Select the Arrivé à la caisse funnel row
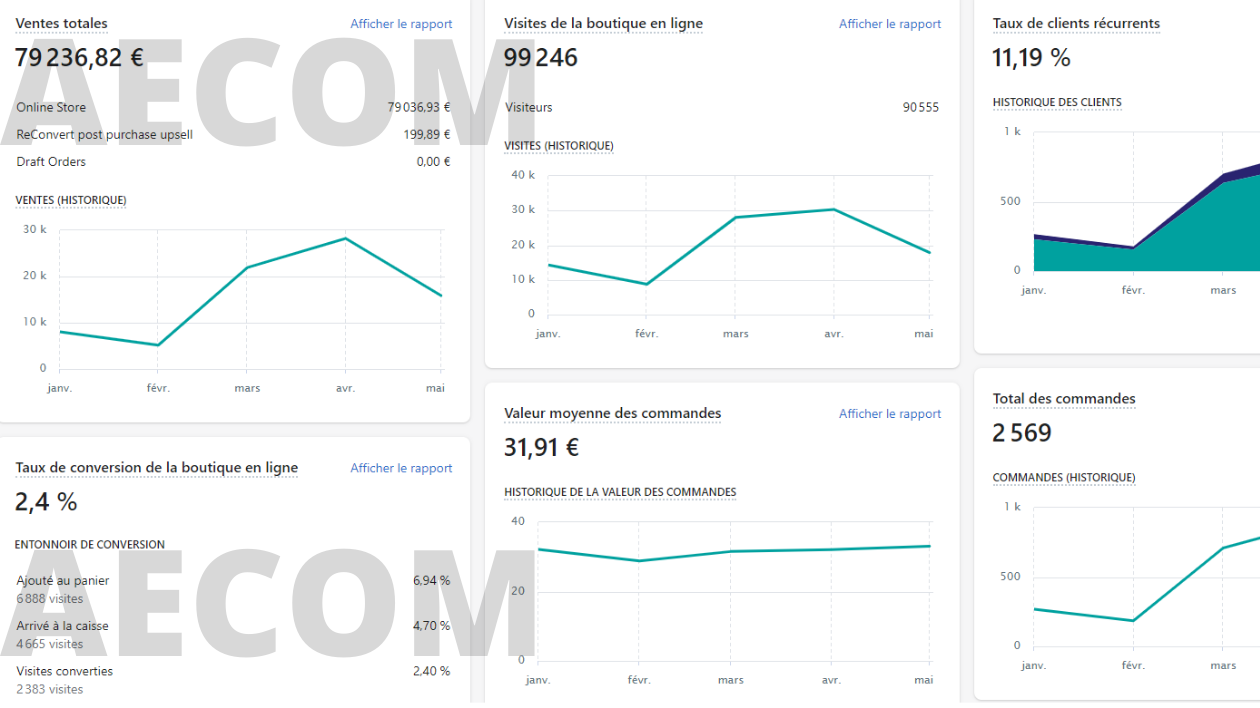 tap(62, 625)
